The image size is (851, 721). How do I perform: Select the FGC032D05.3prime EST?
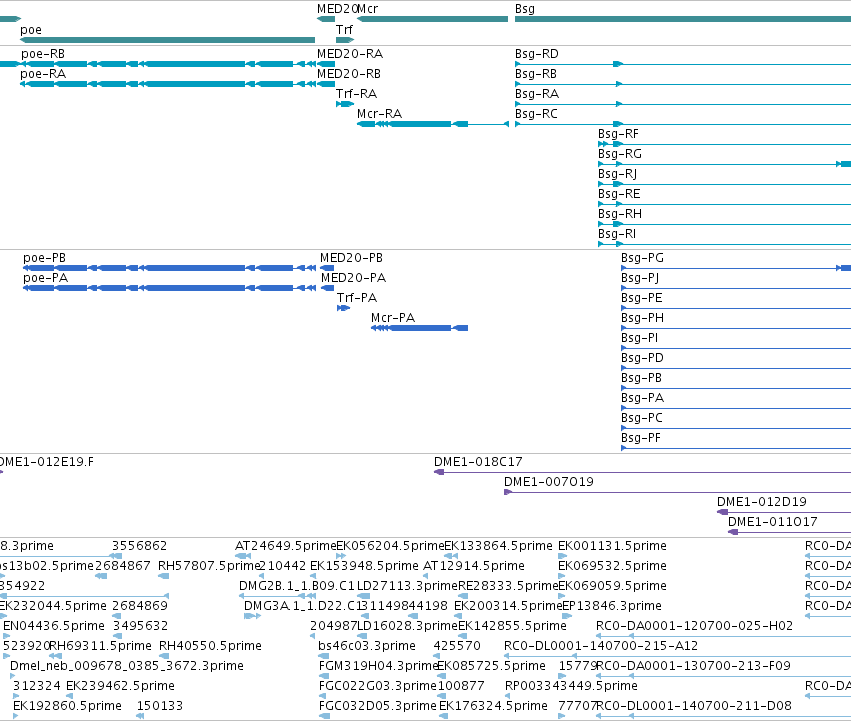coord(378,706)
